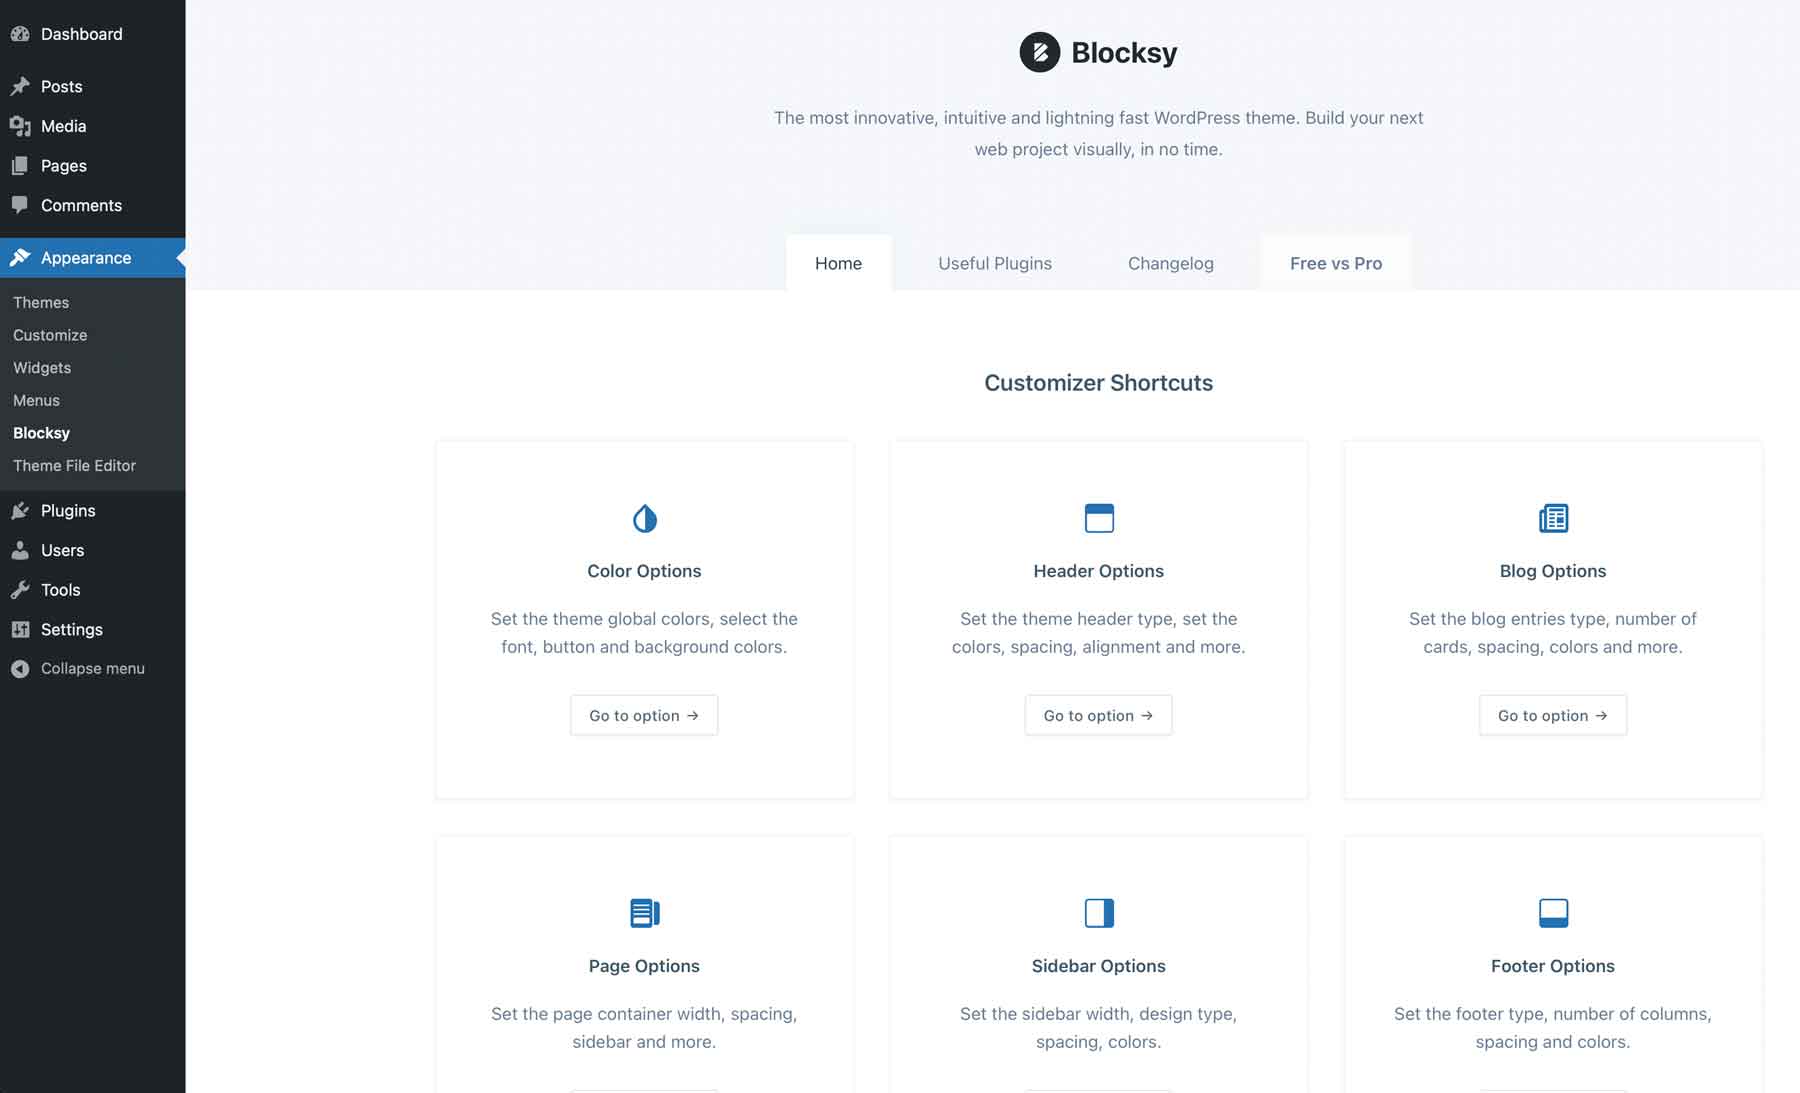The height and width of the screenshot is (1093, 1800).
Task: Switch to the Changelog tab
Action: pos(1170,263)
